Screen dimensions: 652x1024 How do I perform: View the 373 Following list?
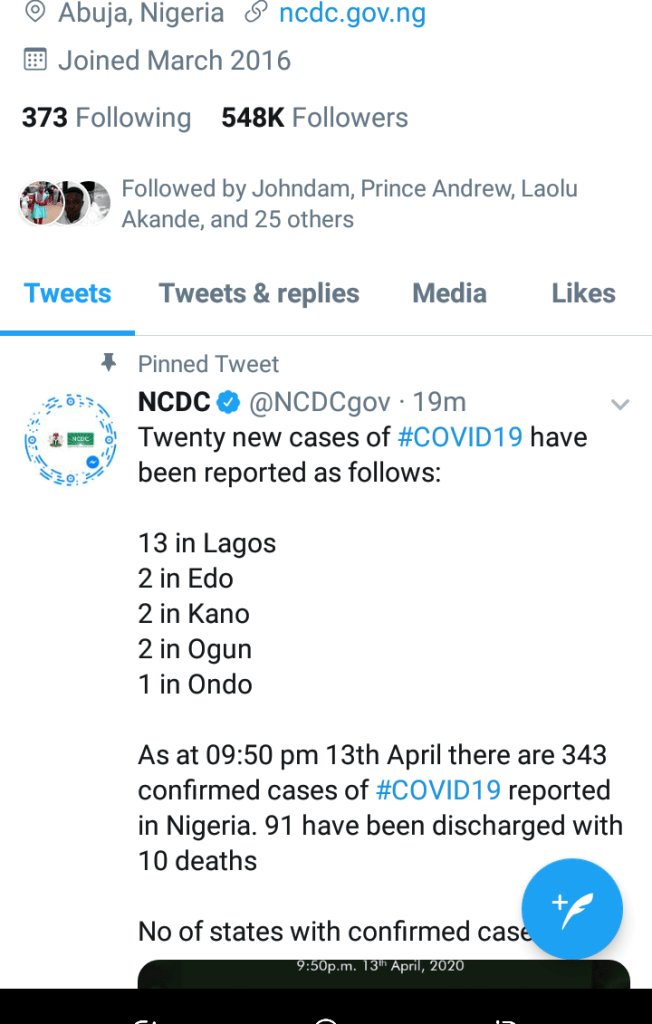106,117
